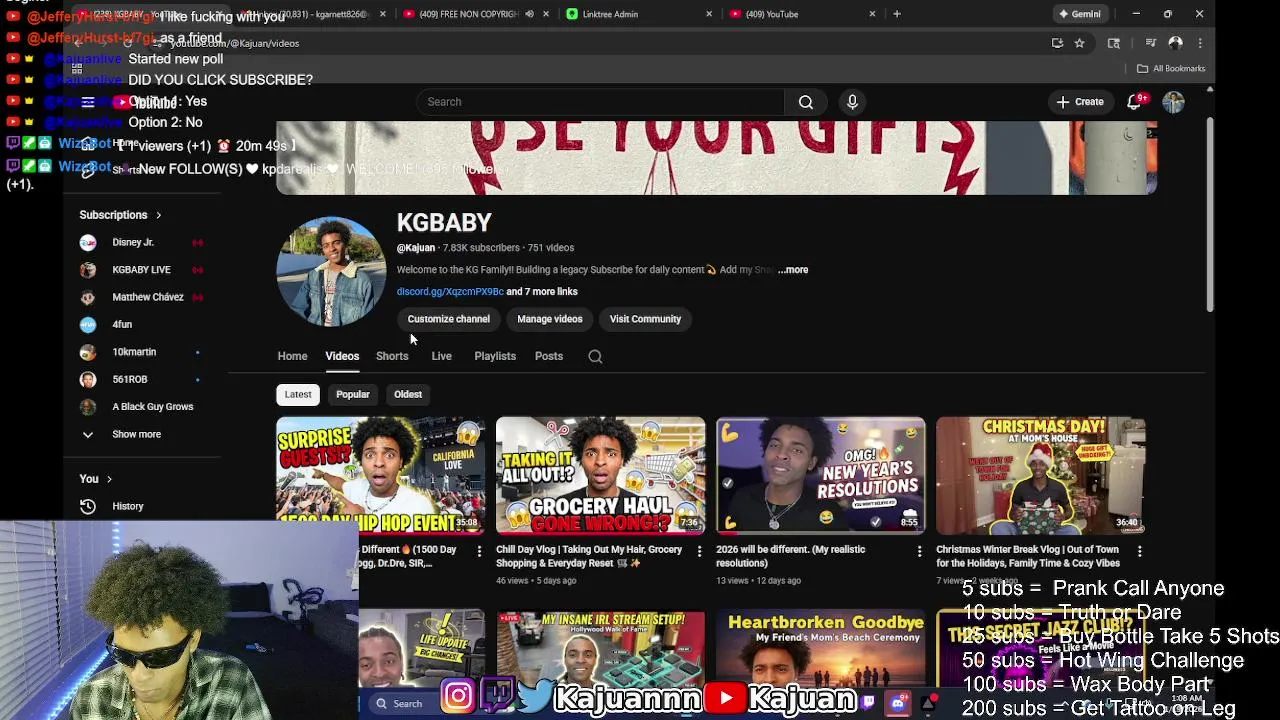Open a new browser tab

pyautogui.click(x=897, y=14)
